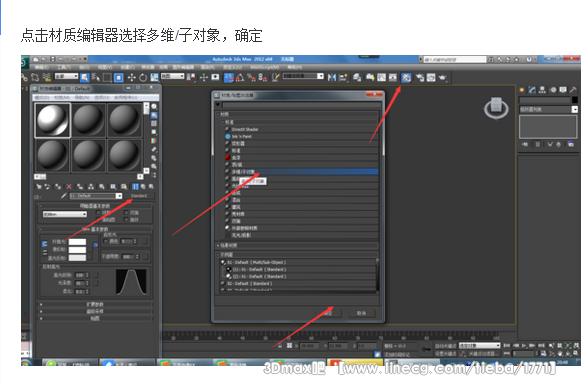Click the Backlight icon beside sample slots
The height and width of the screenshot is (385, 585).
coord(154,115)
